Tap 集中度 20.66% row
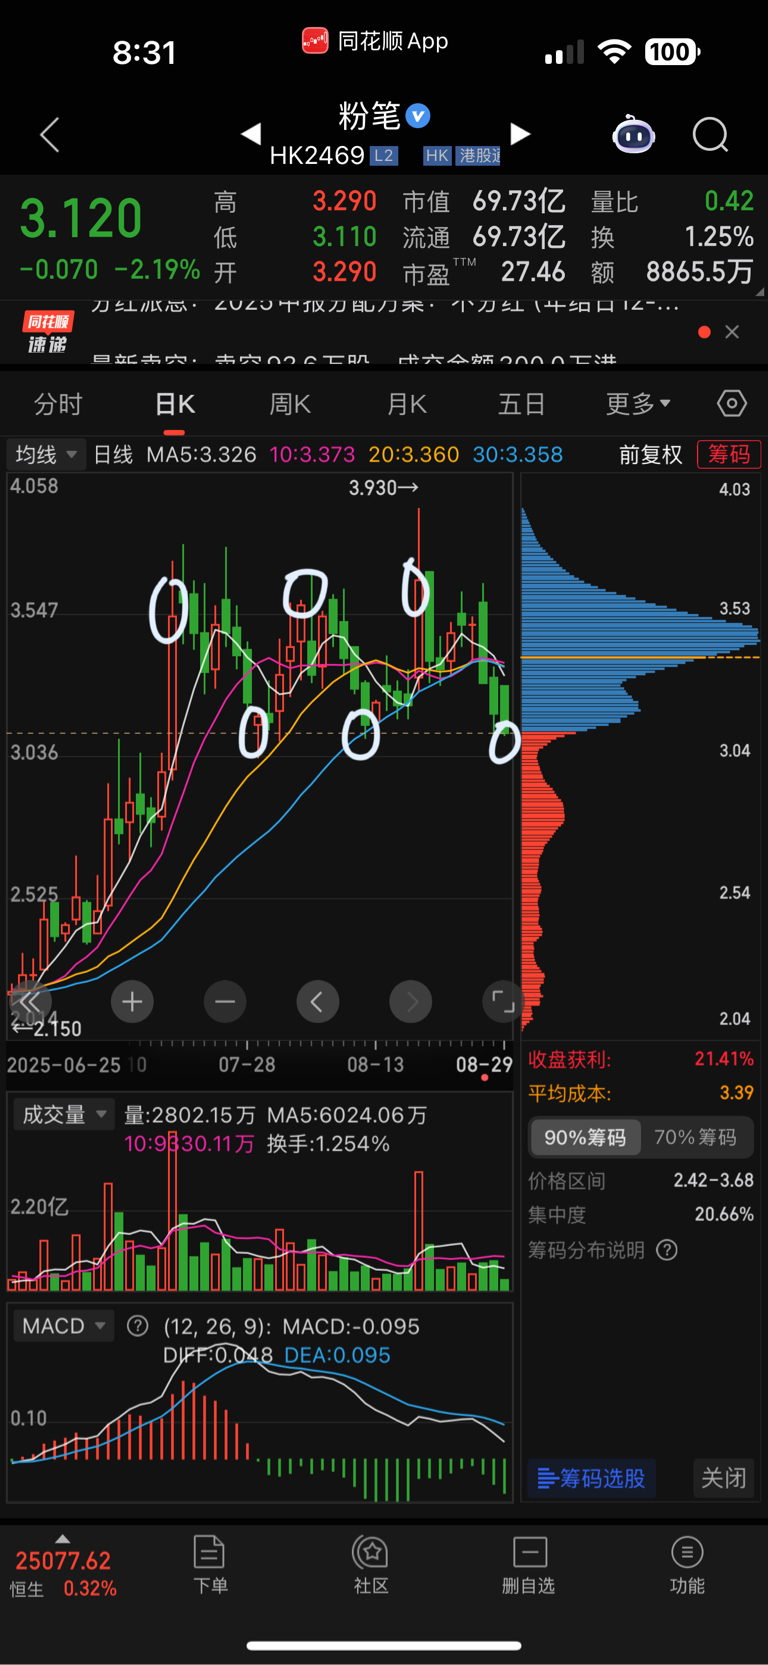The image size is (768, 1665). (x=641, y=1215)
